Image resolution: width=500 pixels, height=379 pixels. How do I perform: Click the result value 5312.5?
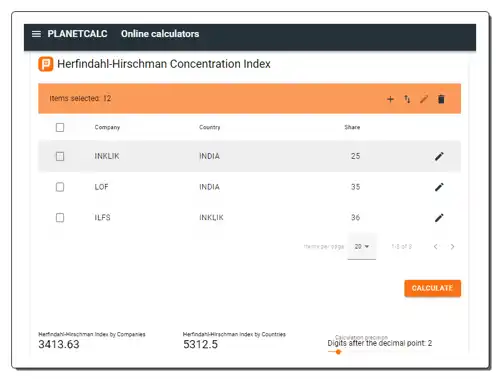(200, 344)
